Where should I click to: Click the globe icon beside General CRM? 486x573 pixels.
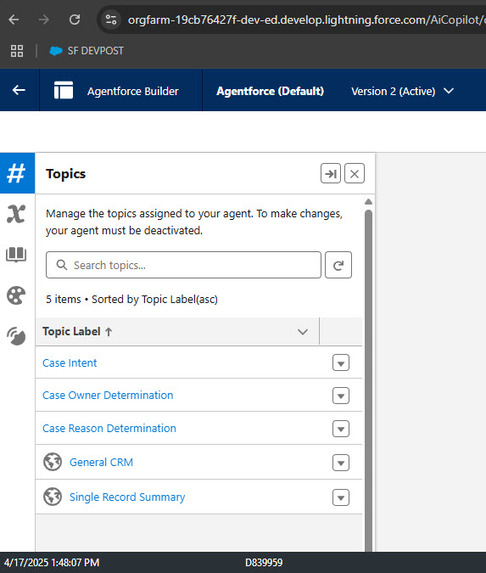tap(53, 462)
